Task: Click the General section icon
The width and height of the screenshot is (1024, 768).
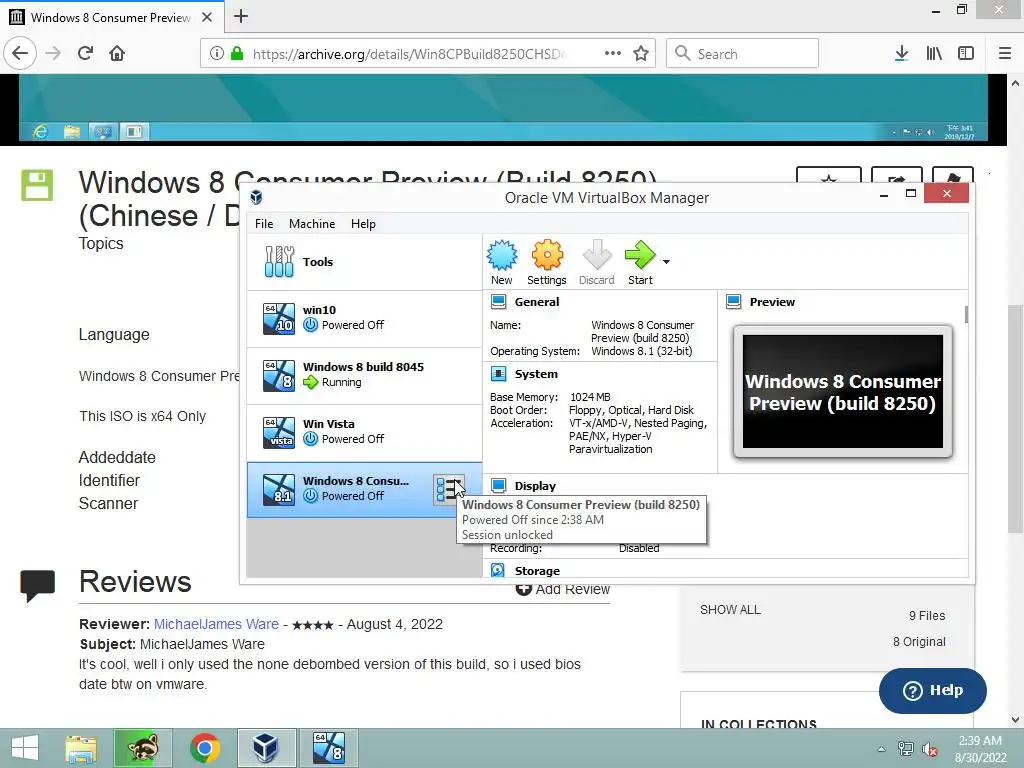Action: (x=498, y=302)
